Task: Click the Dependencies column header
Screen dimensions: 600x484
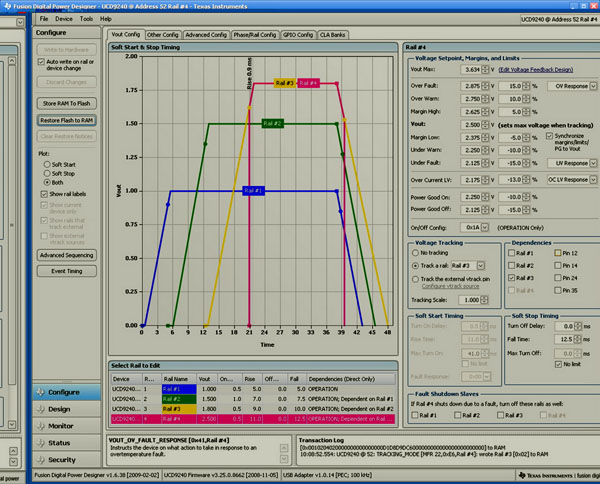Action: click(x=351, y=379)
